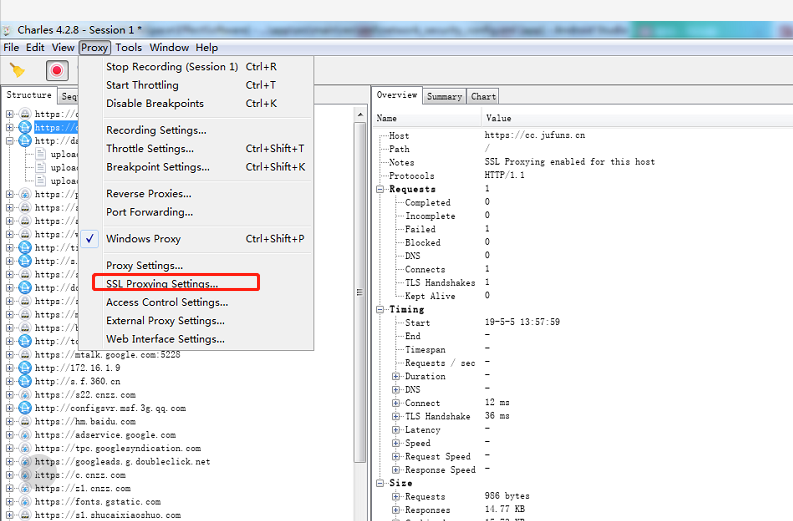The width and height of the screenshot is (793, 521).
Task: Select https://c.cnzz.com host row
Action: pos(80,475)
